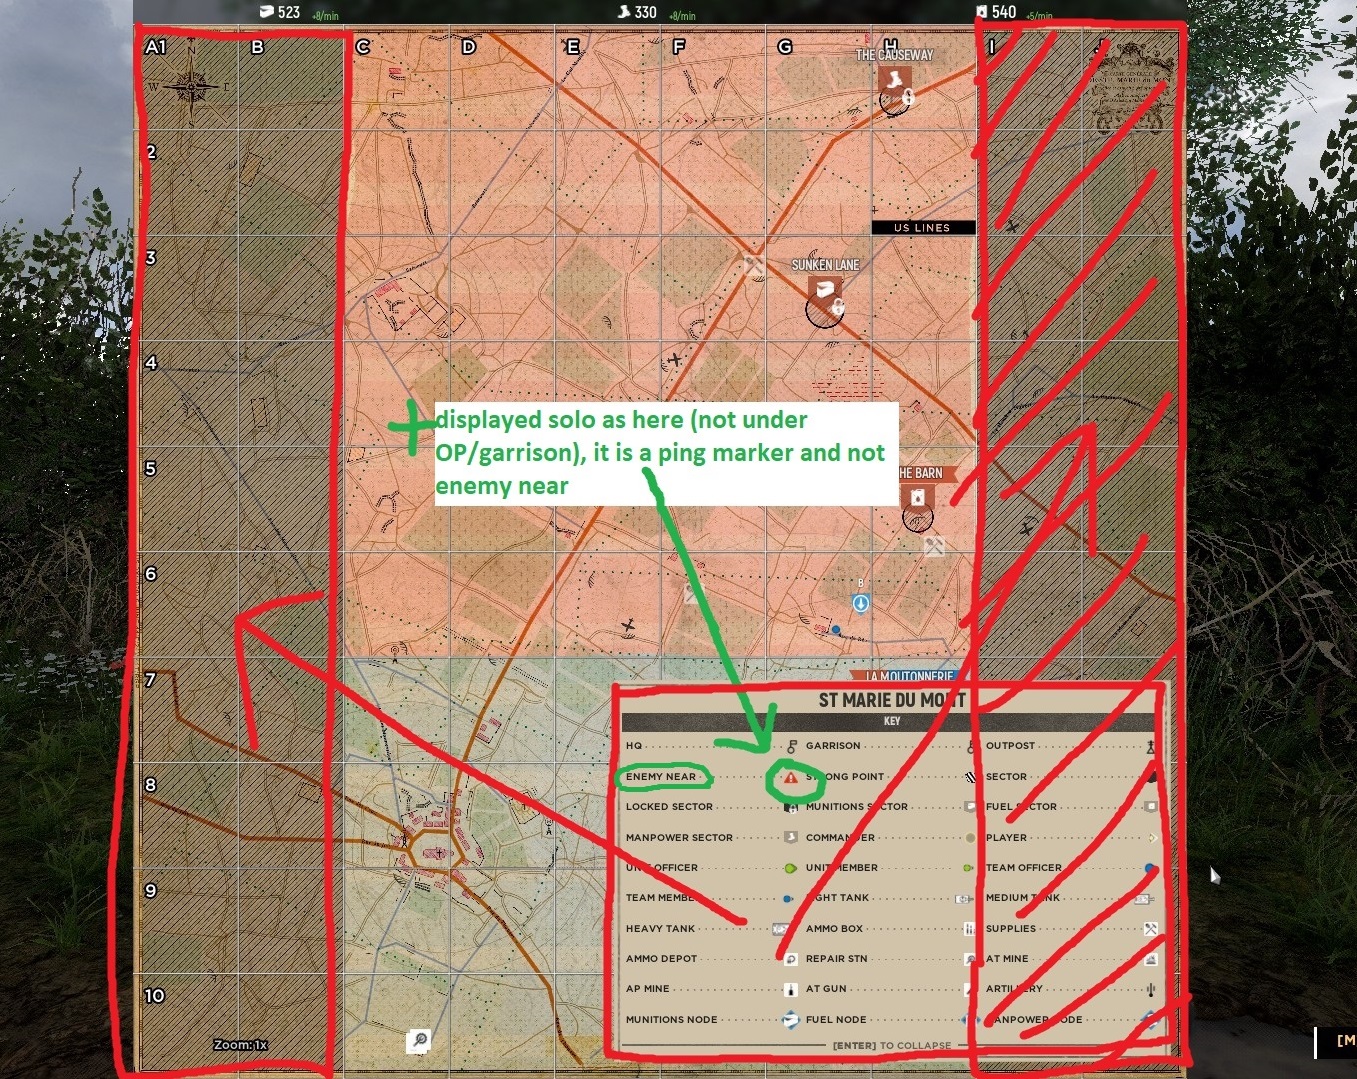Click grid row label 7
This screenshot has height=1079, width=1357.
(150, 680)
